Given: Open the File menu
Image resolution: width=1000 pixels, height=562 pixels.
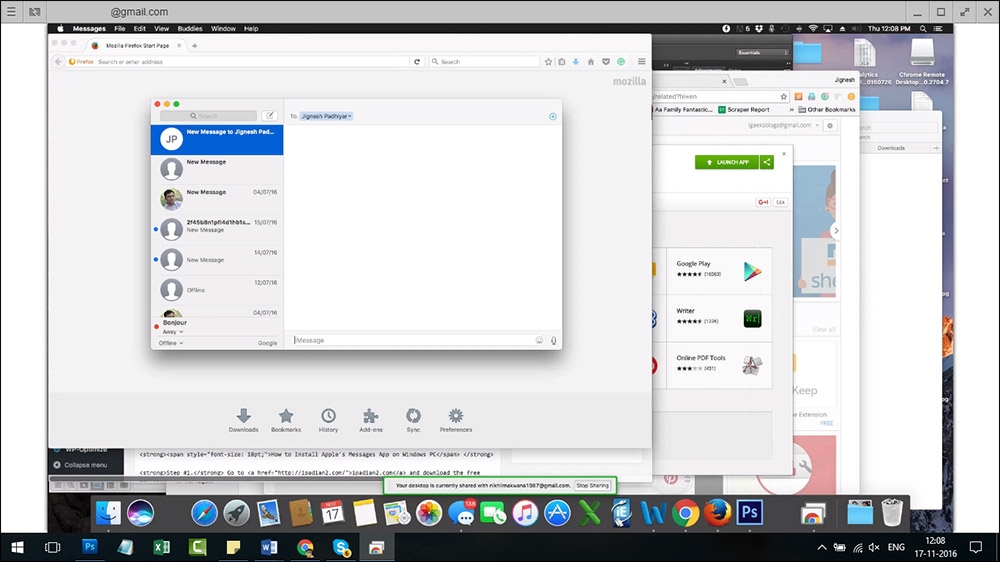Looking at the screenshot, I should point(119,29).
